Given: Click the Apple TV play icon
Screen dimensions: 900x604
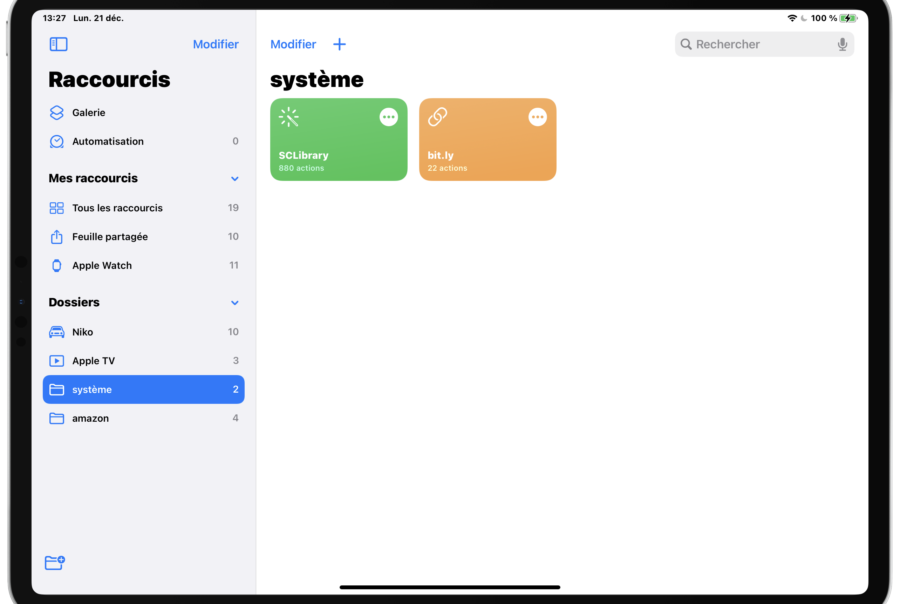Looking at the screenshot, I should (57, 361).
